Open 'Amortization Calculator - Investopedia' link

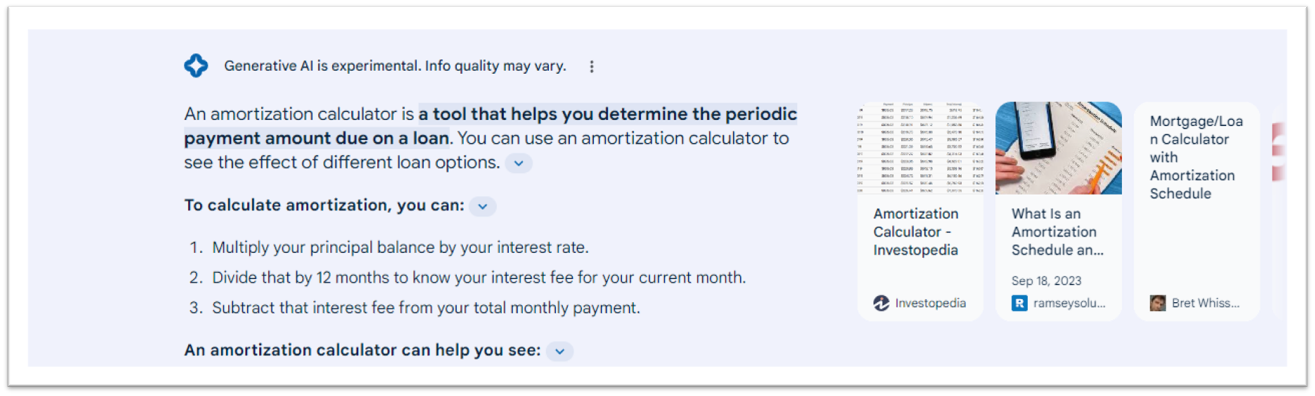(916, 232)
